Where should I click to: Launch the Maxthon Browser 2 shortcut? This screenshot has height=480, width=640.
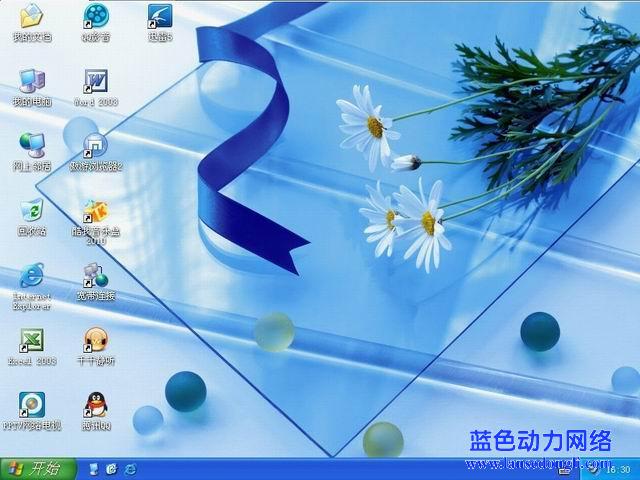pyautogui.click(x=96, y=145)
